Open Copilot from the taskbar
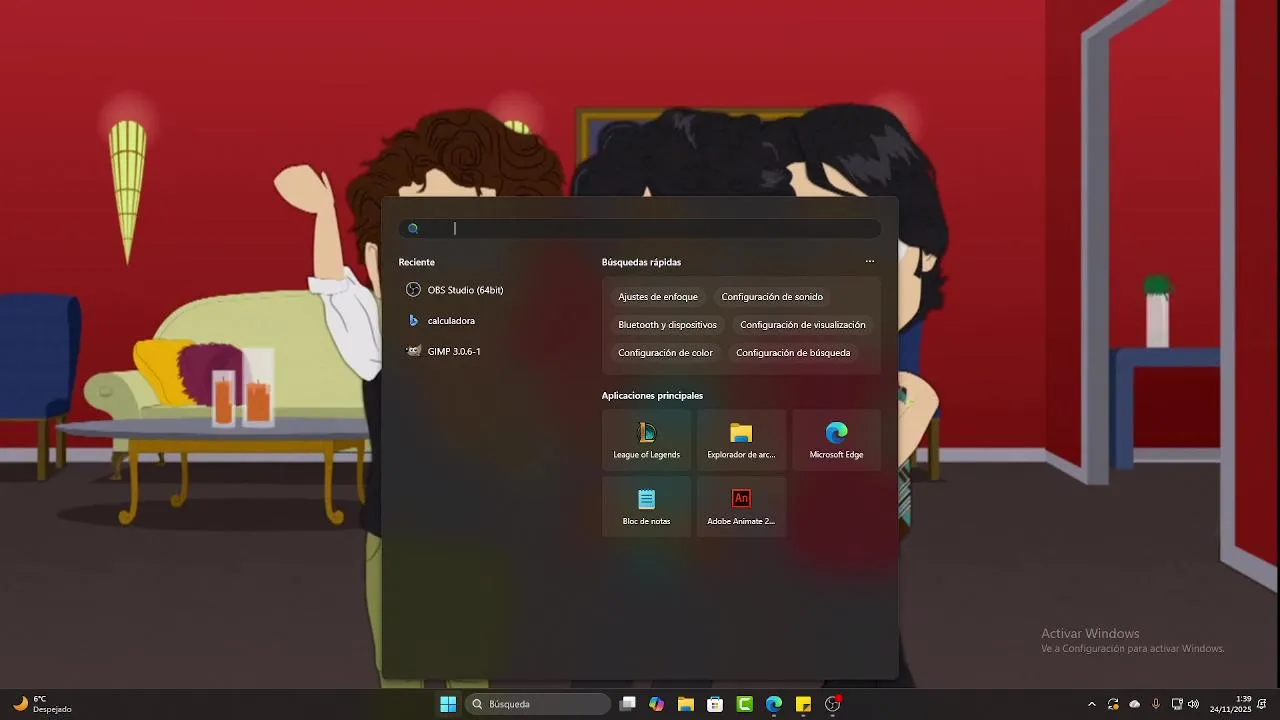1280x720 pixels. pos(656,704)
